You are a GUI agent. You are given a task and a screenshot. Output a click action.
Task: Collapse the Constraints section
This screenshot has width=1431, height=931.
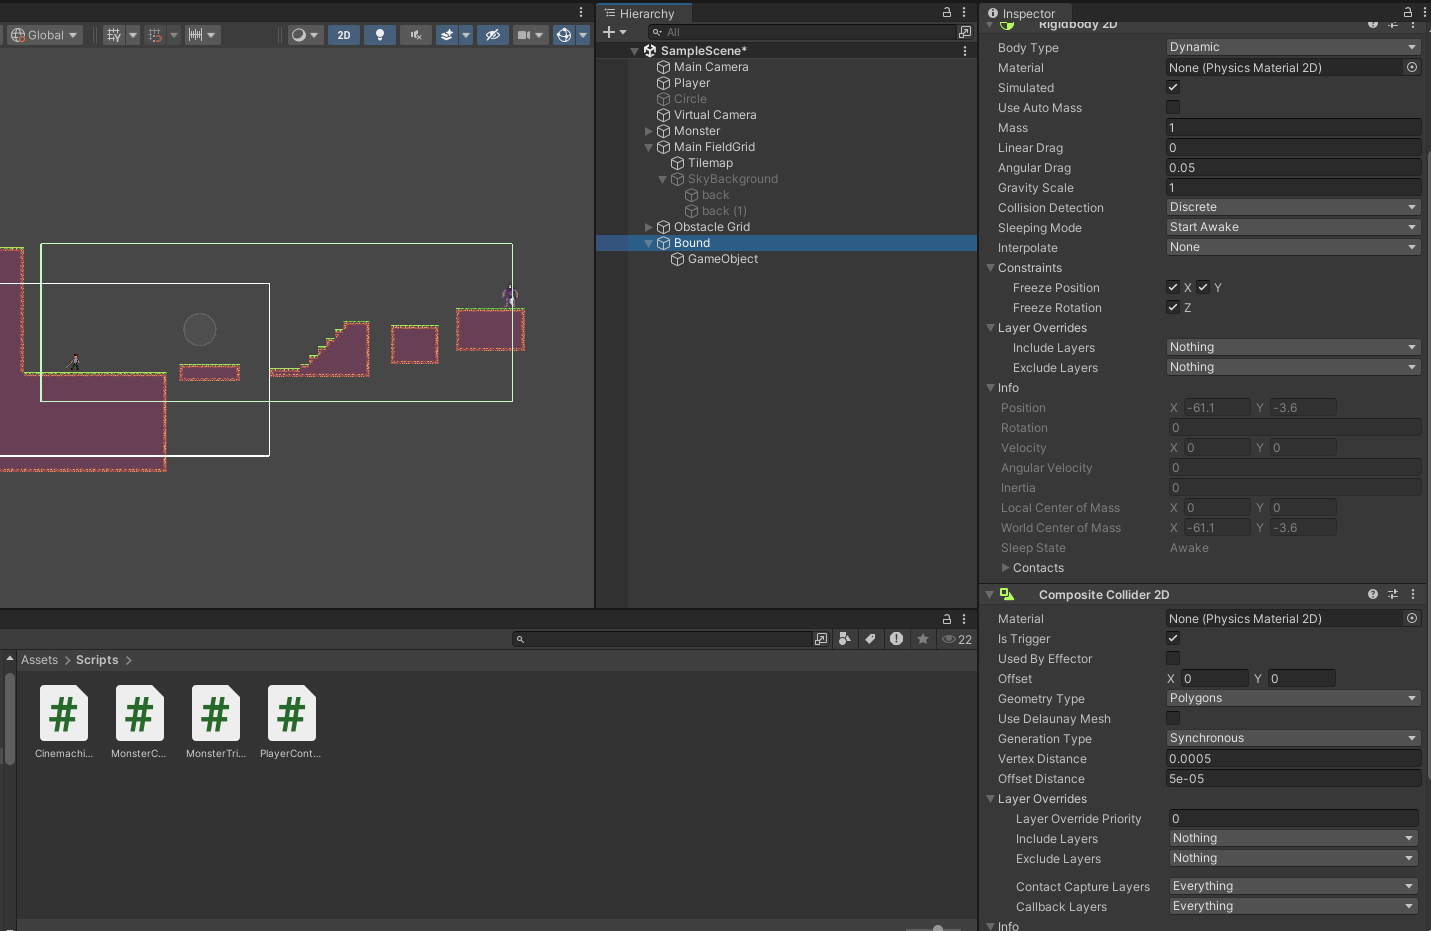(991, 268)
